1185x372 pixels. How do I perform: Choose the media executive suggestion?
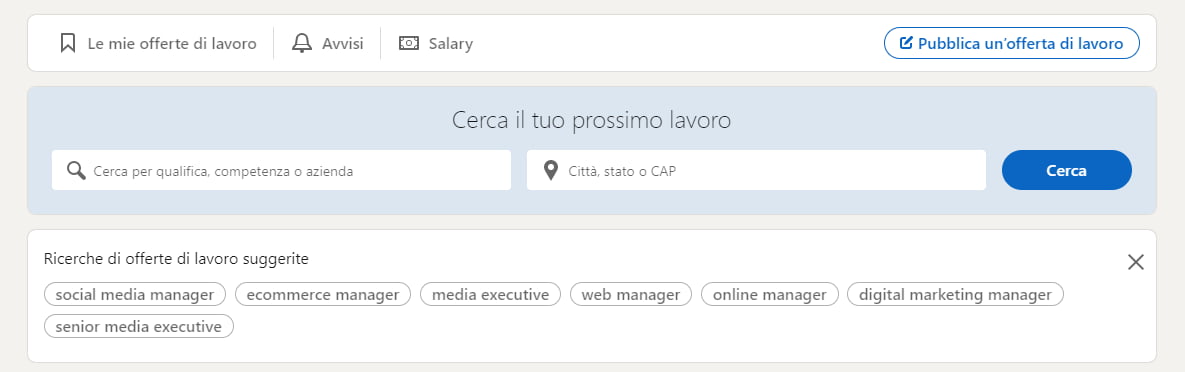click(x=490, y=294)
